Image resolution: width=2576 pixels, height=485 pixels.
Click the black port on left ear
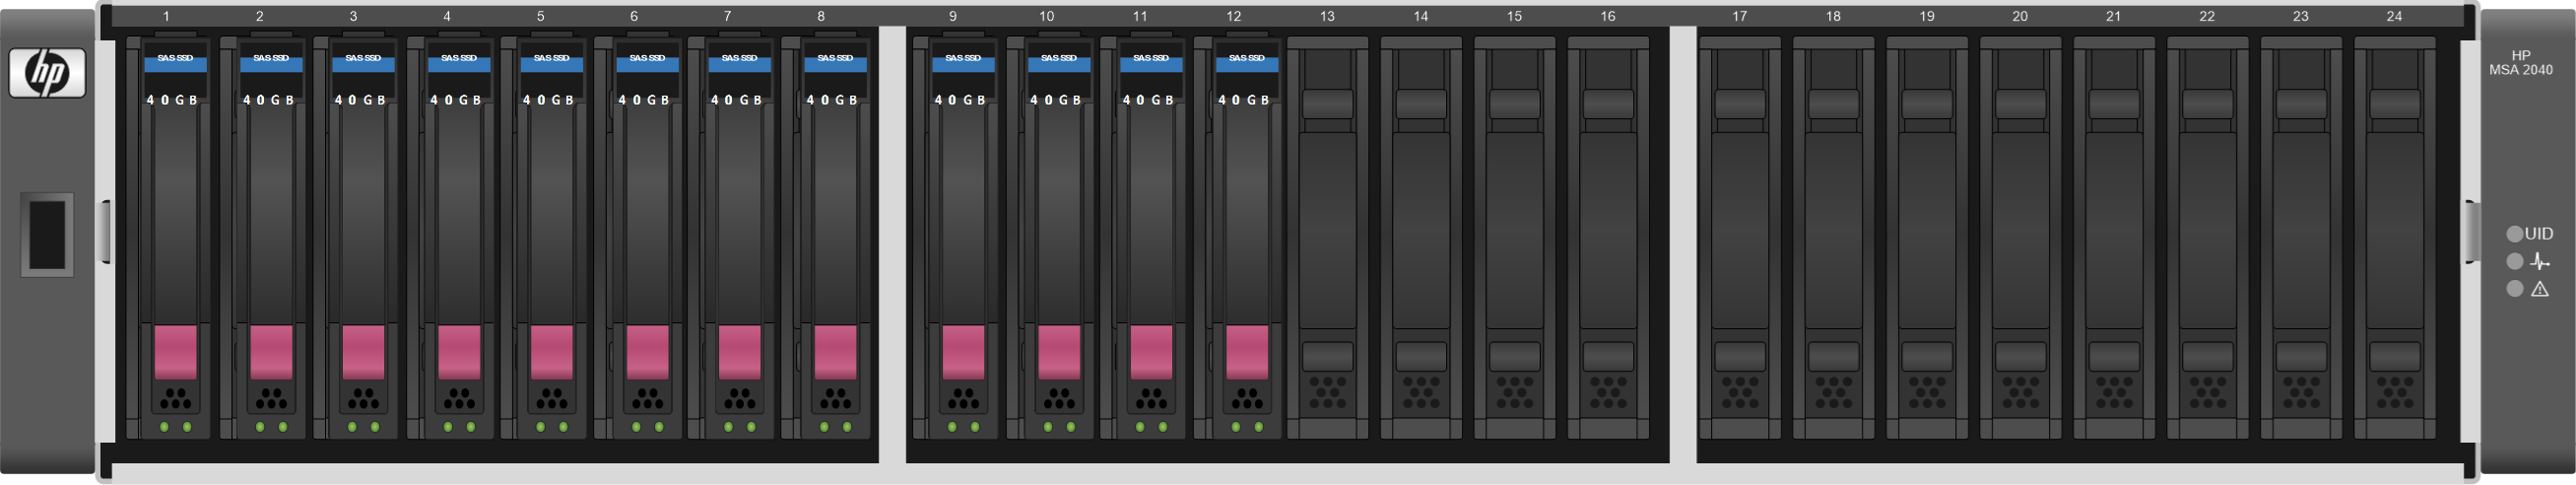[47, 234]
